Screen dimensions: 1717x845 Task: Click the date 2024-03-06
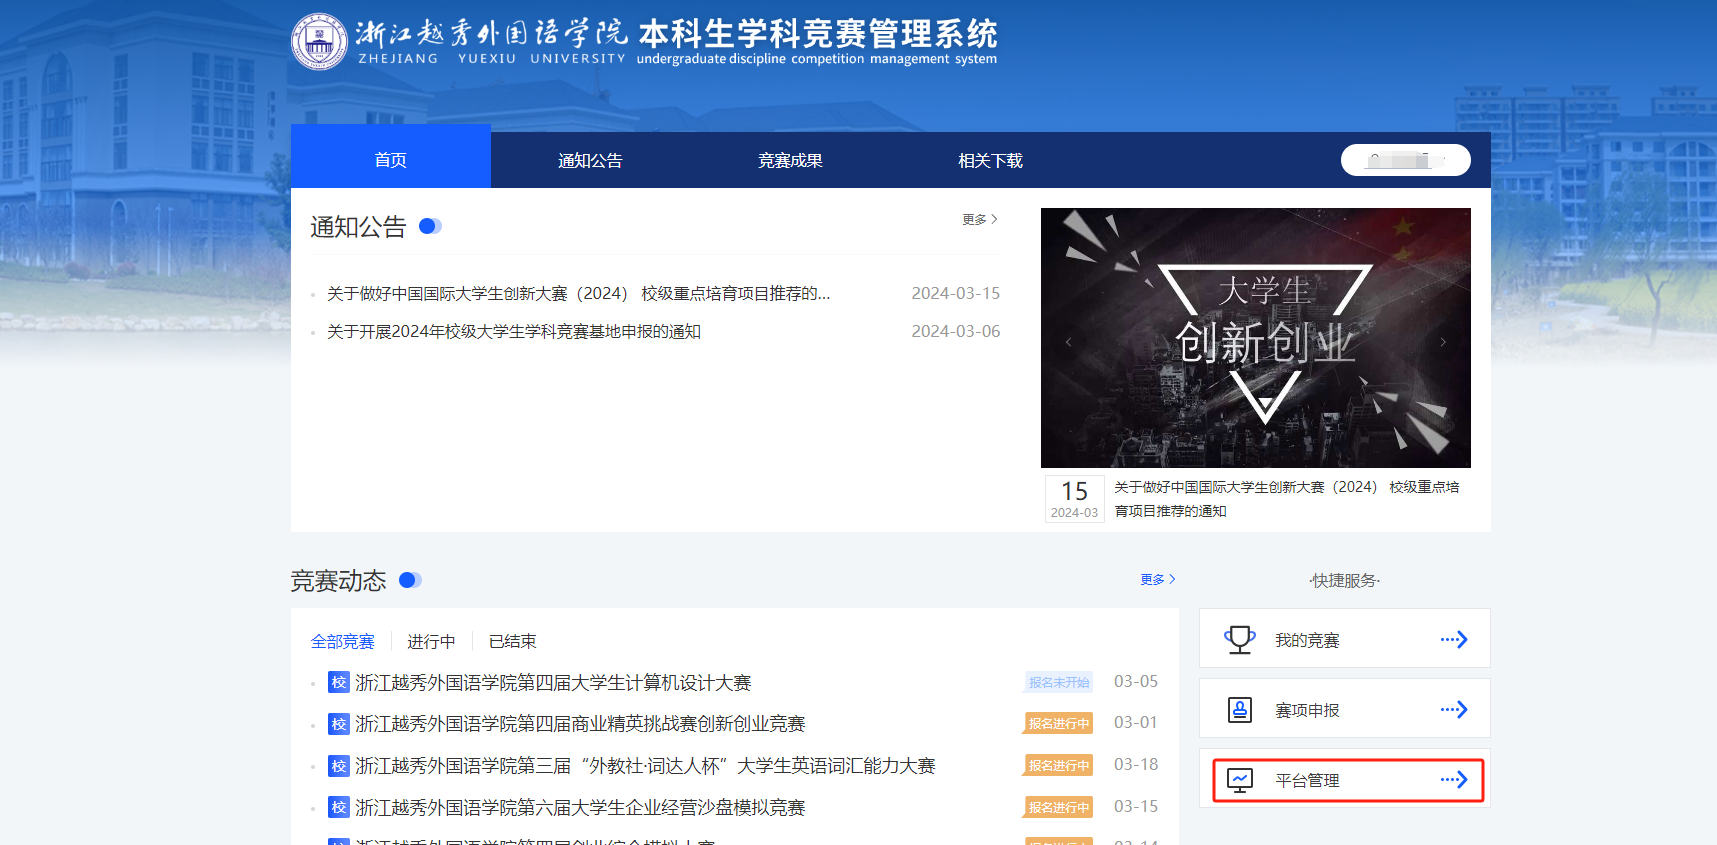coord(956,331)
